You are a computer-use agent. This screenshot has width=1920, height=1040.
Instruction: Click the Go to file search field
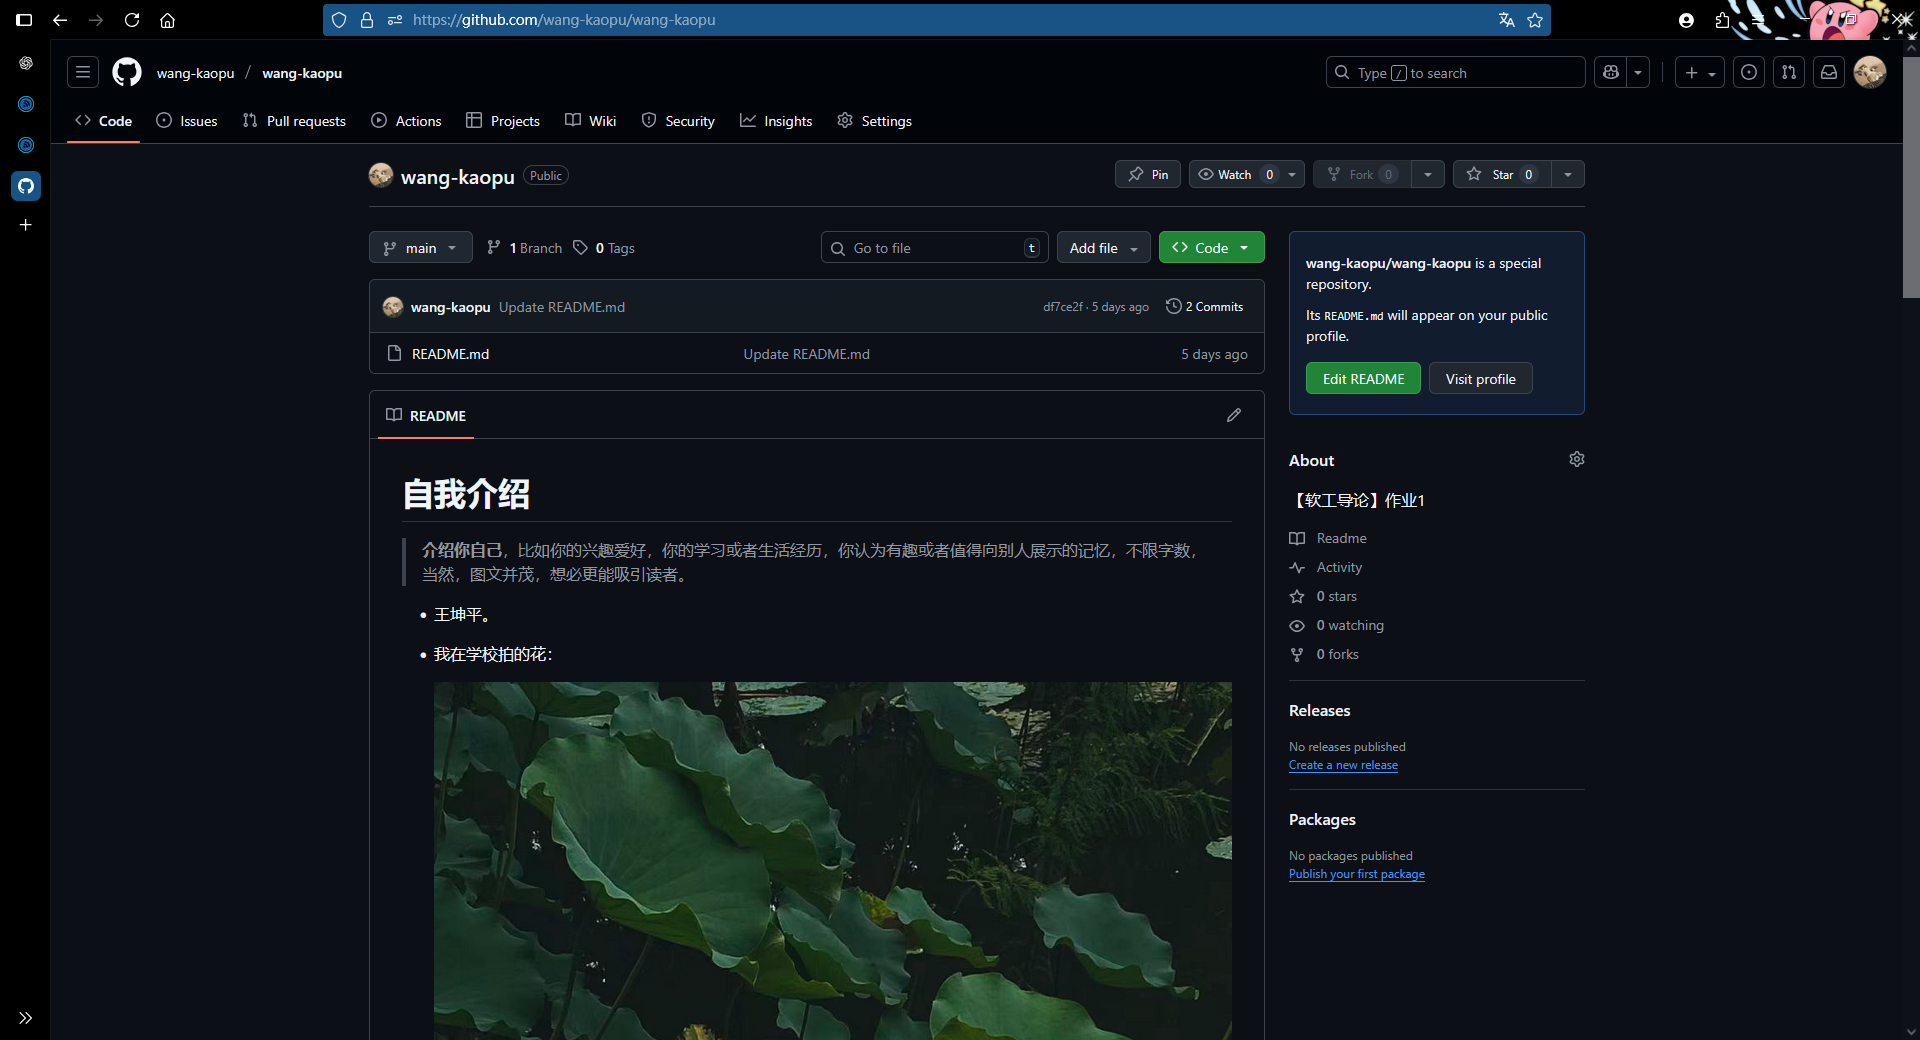(x=934, y=247)
